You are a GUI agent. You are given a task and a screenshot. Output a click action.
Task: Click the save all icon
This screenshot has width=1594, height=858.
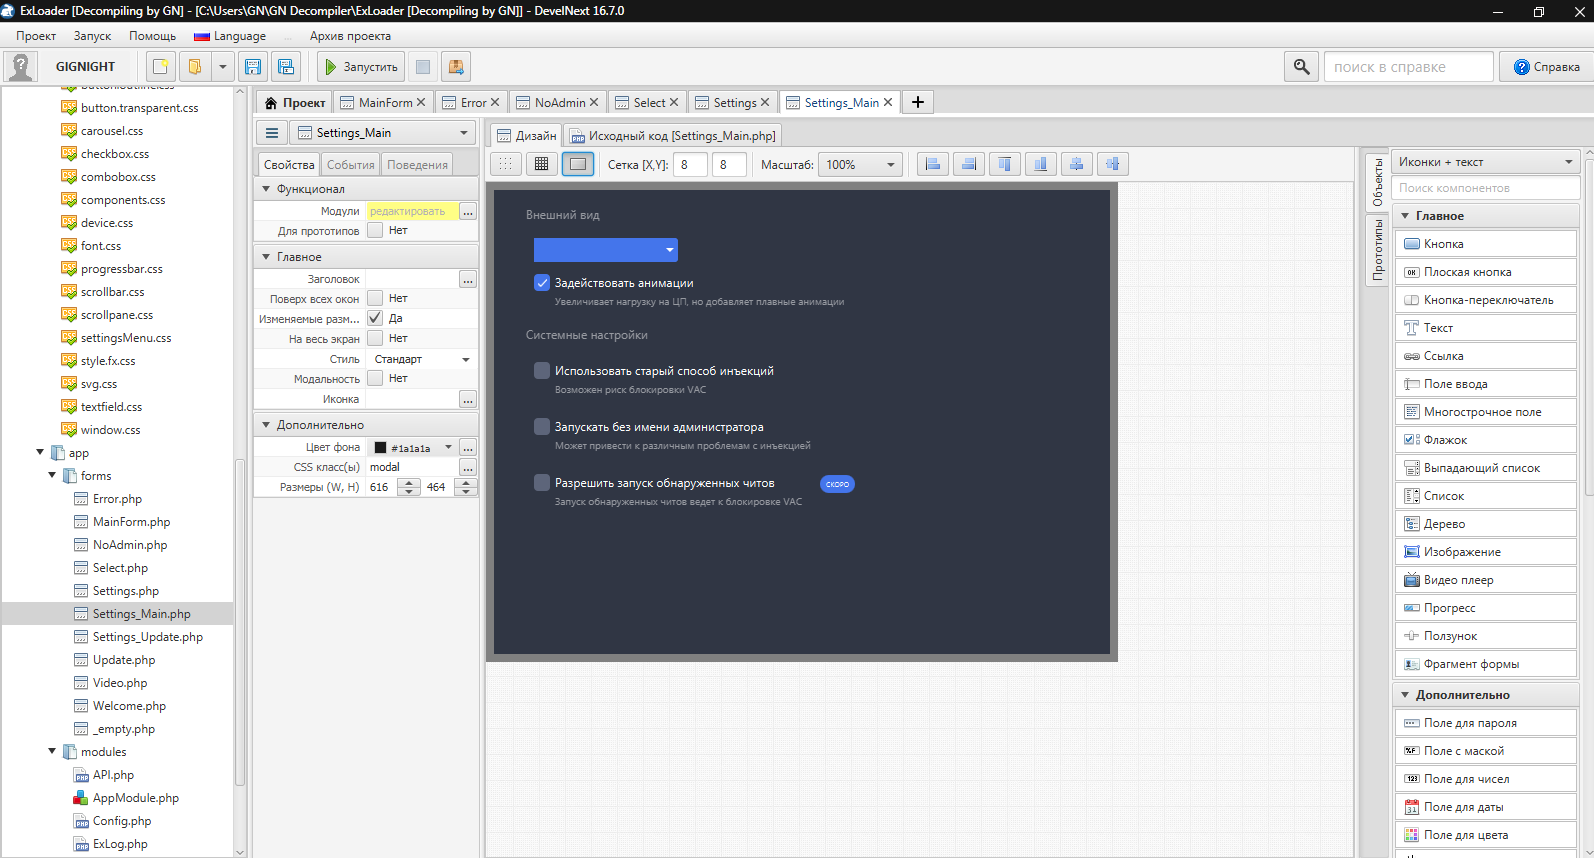click(286, 67)
